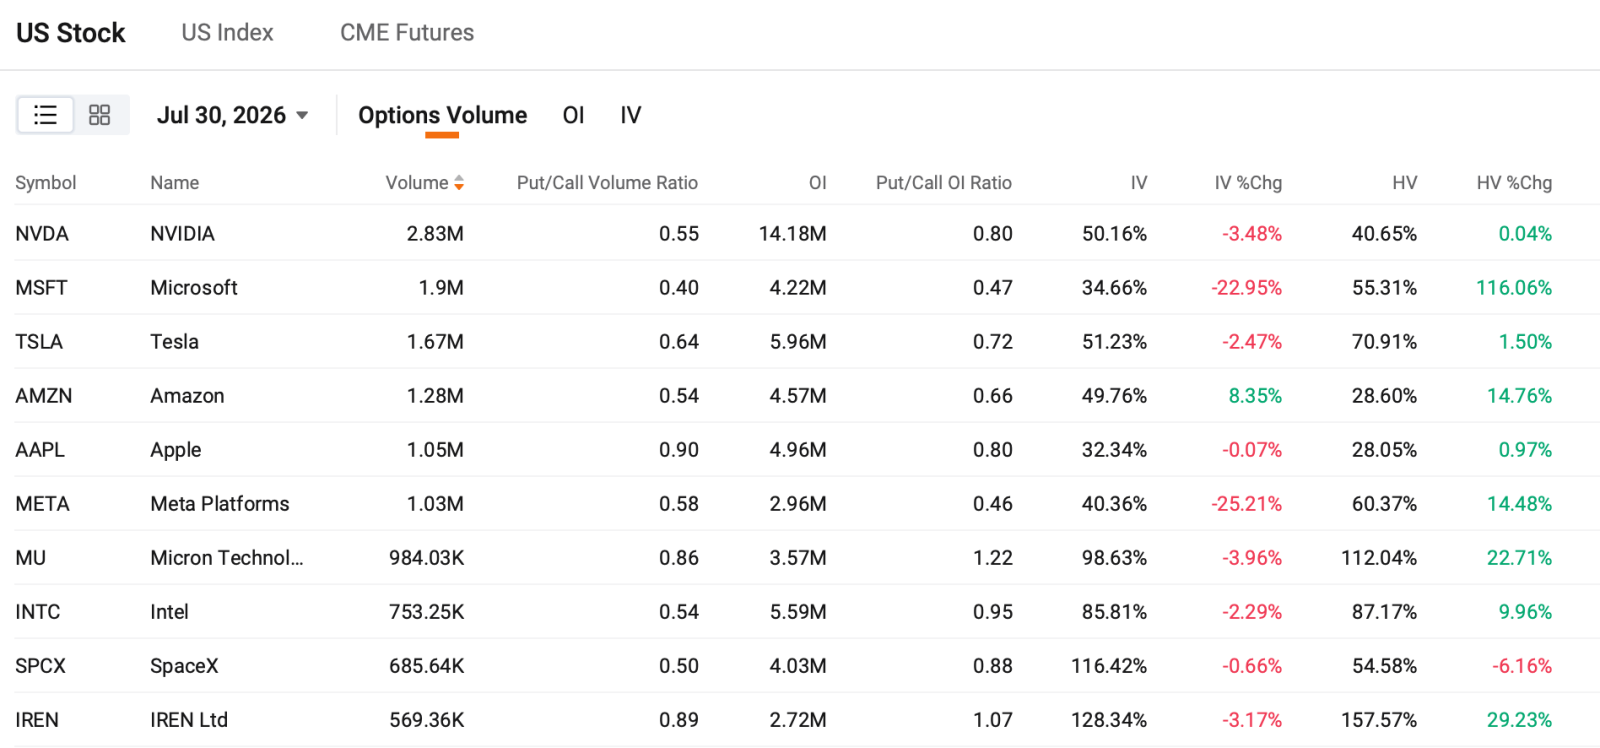Click Meta's -25.21% IV change
The width and height of the screenshot is (1600, 748).
click(x=1246, y=504)
